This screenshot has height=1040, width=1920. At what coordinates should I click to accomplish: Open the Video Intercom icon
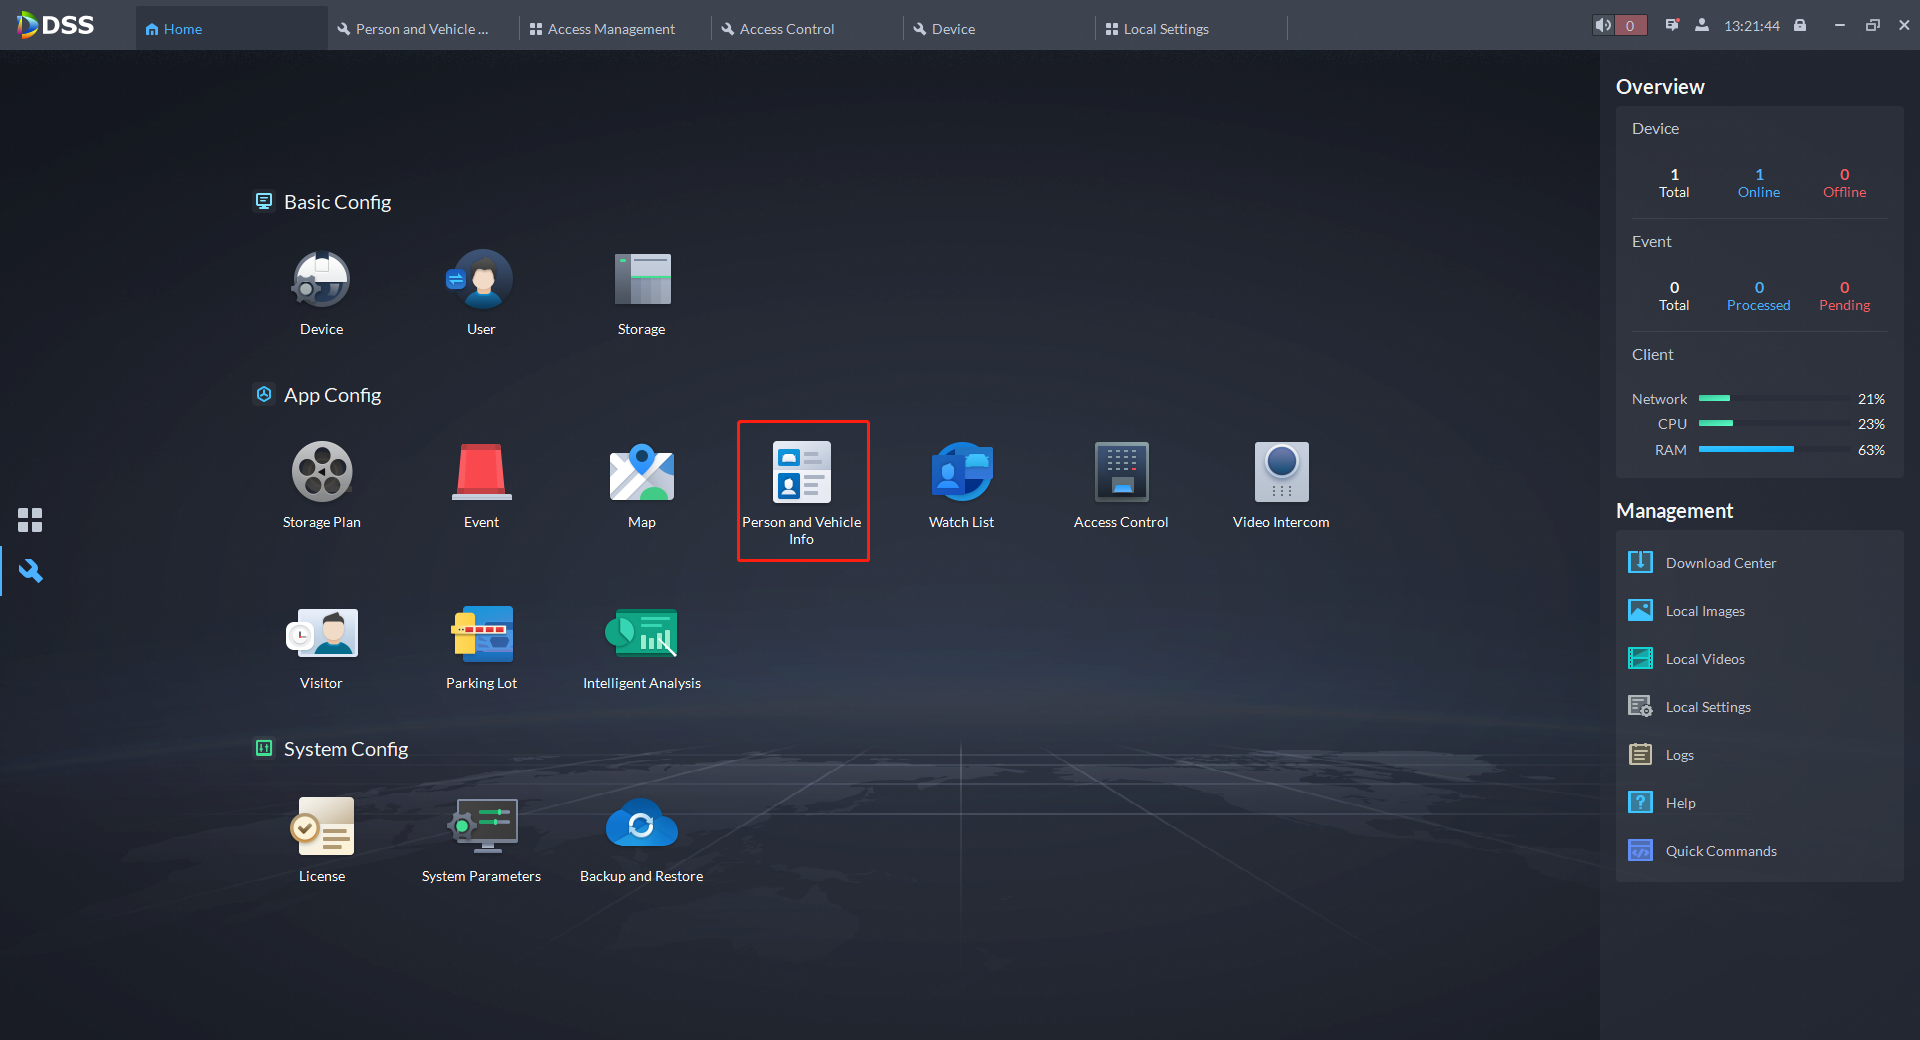pos(1281,473)
